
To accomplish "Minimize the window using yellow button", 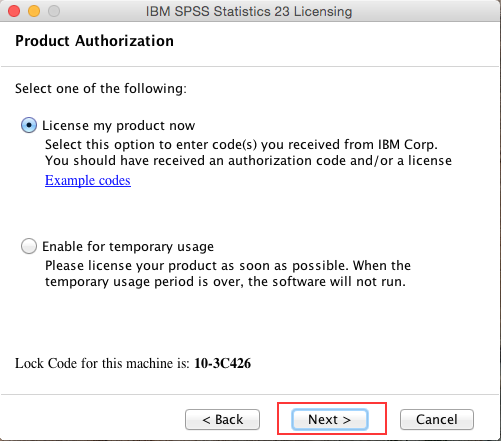I will [34, 11].
